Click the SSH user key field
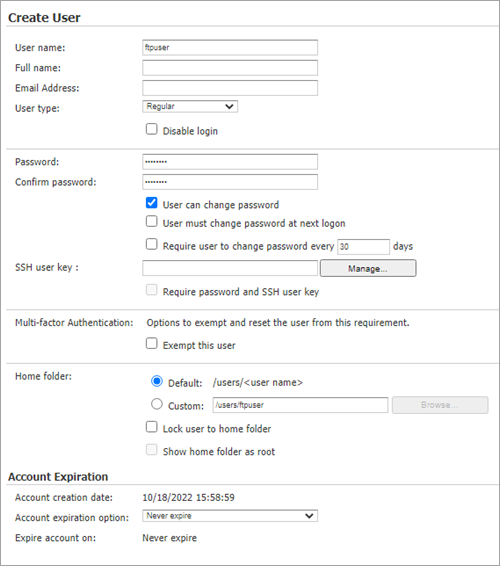This screenshot has width=500, height=566. click(x=230, y=268)
